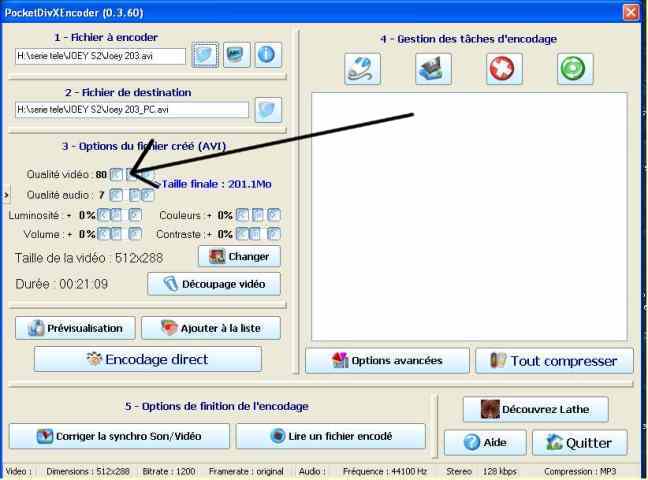648x480 pixels.
Task: Click the Couleurs slider thumb
Action: click(x=257, y=215)
